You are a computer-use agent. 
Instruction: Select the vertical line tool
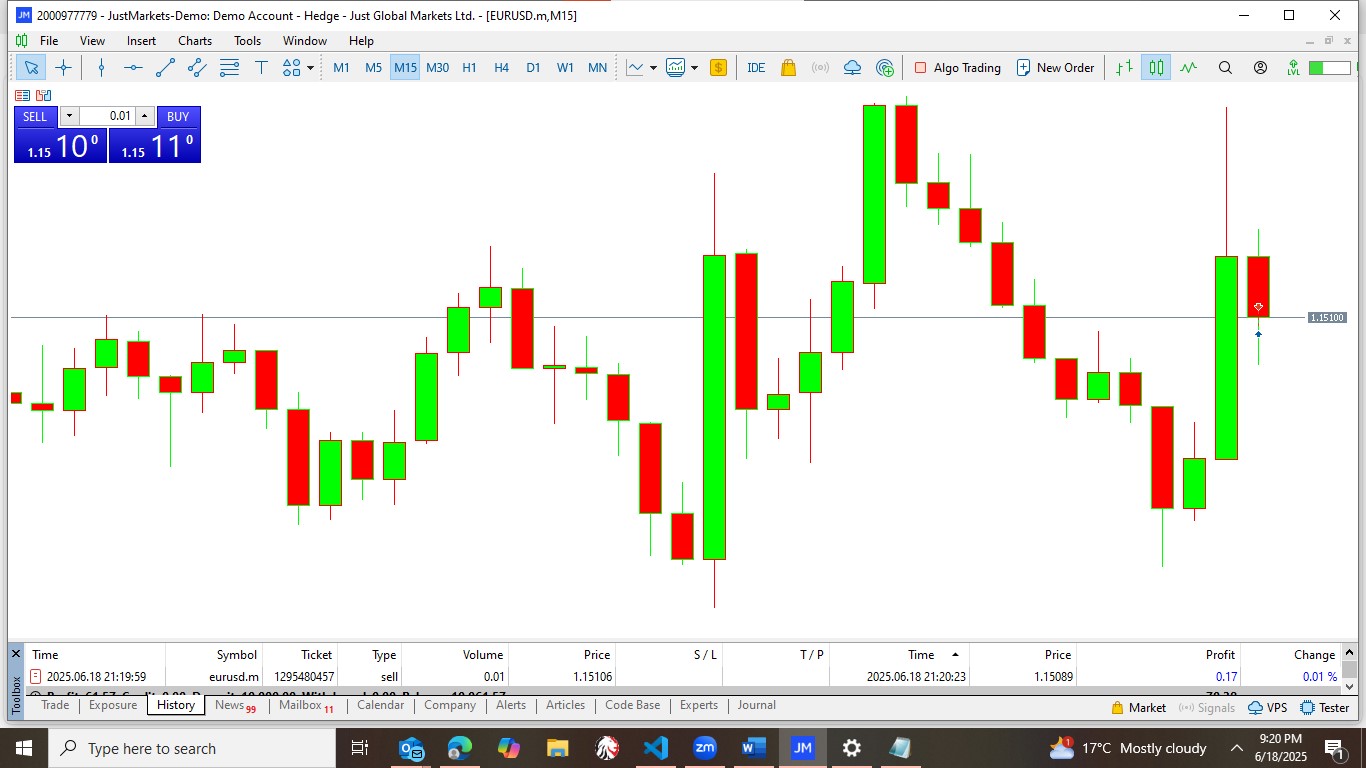[101, 68]
